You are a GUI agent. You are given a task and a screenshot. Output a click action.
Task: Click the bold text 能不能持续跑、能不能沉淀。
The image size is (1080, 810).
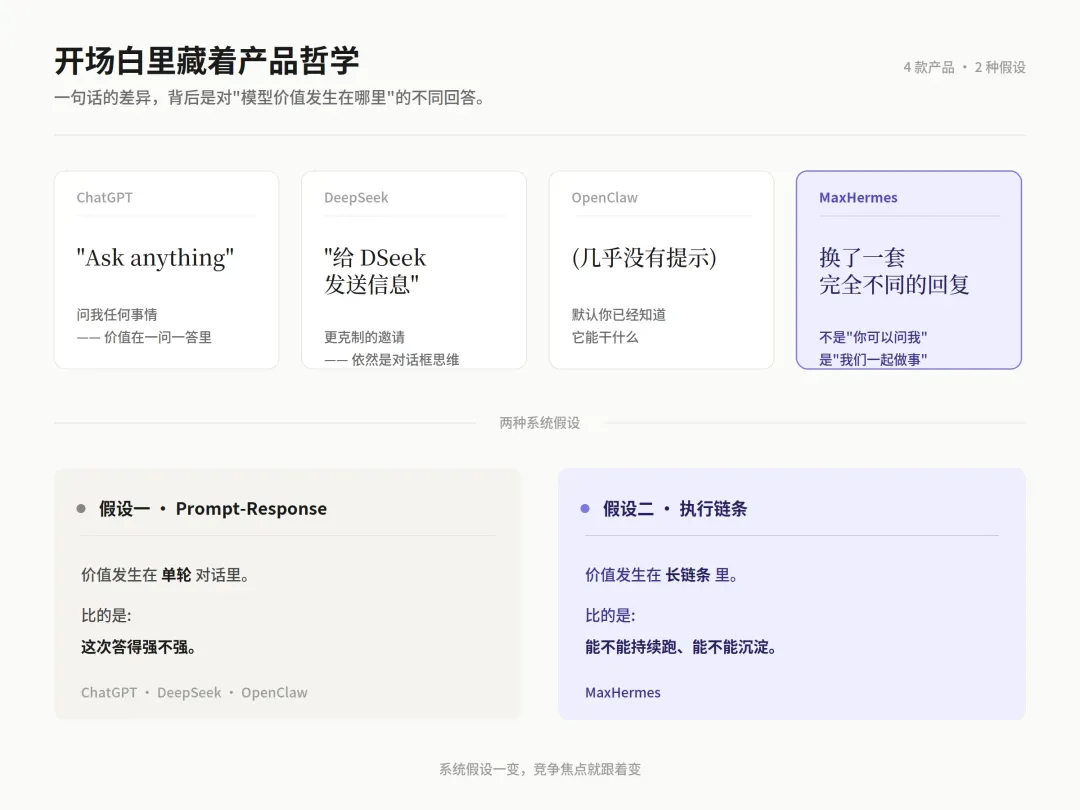(x=682, y=647)
